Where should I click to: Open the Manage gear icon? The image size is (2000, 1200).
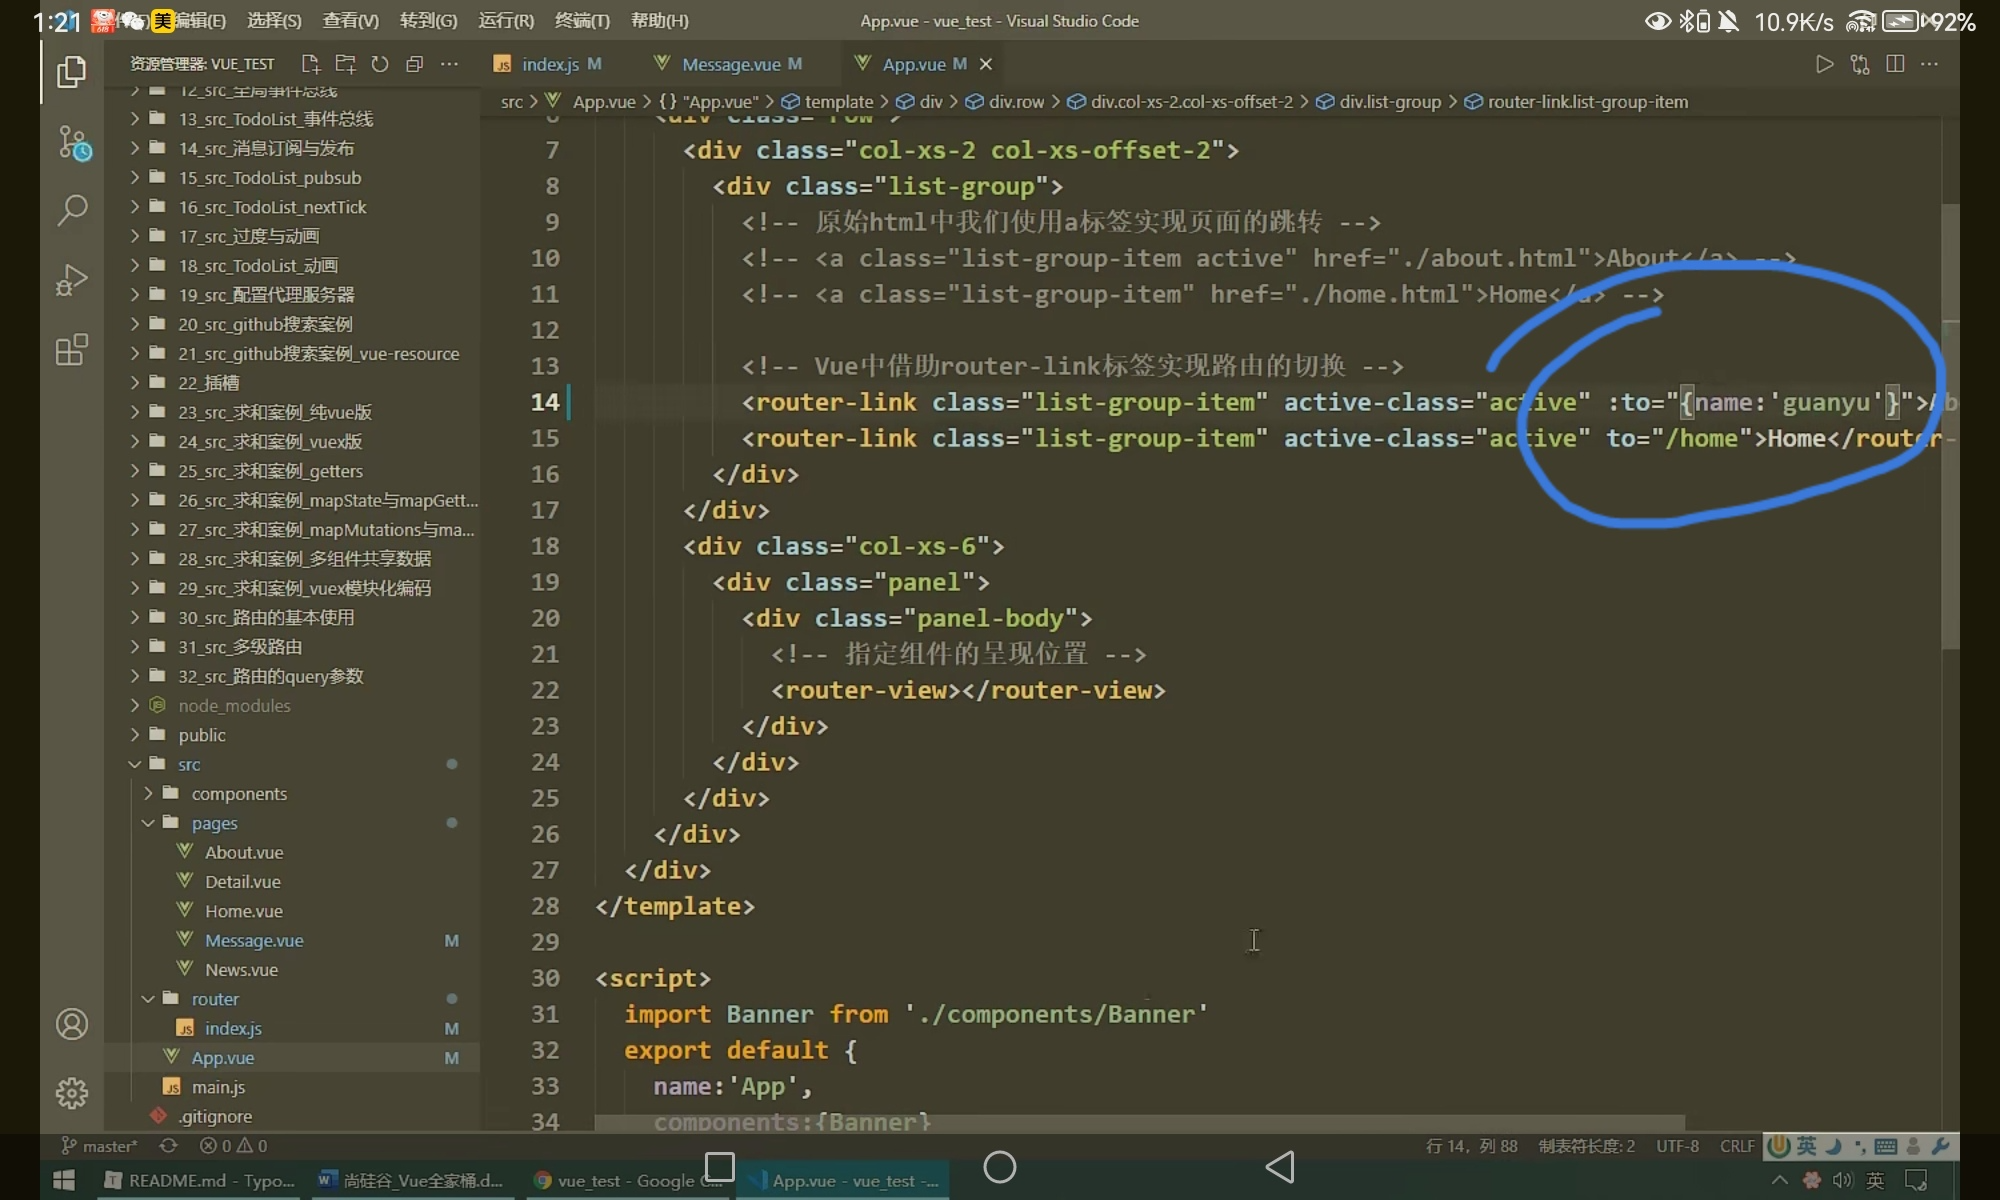(x=72, y=1093)
